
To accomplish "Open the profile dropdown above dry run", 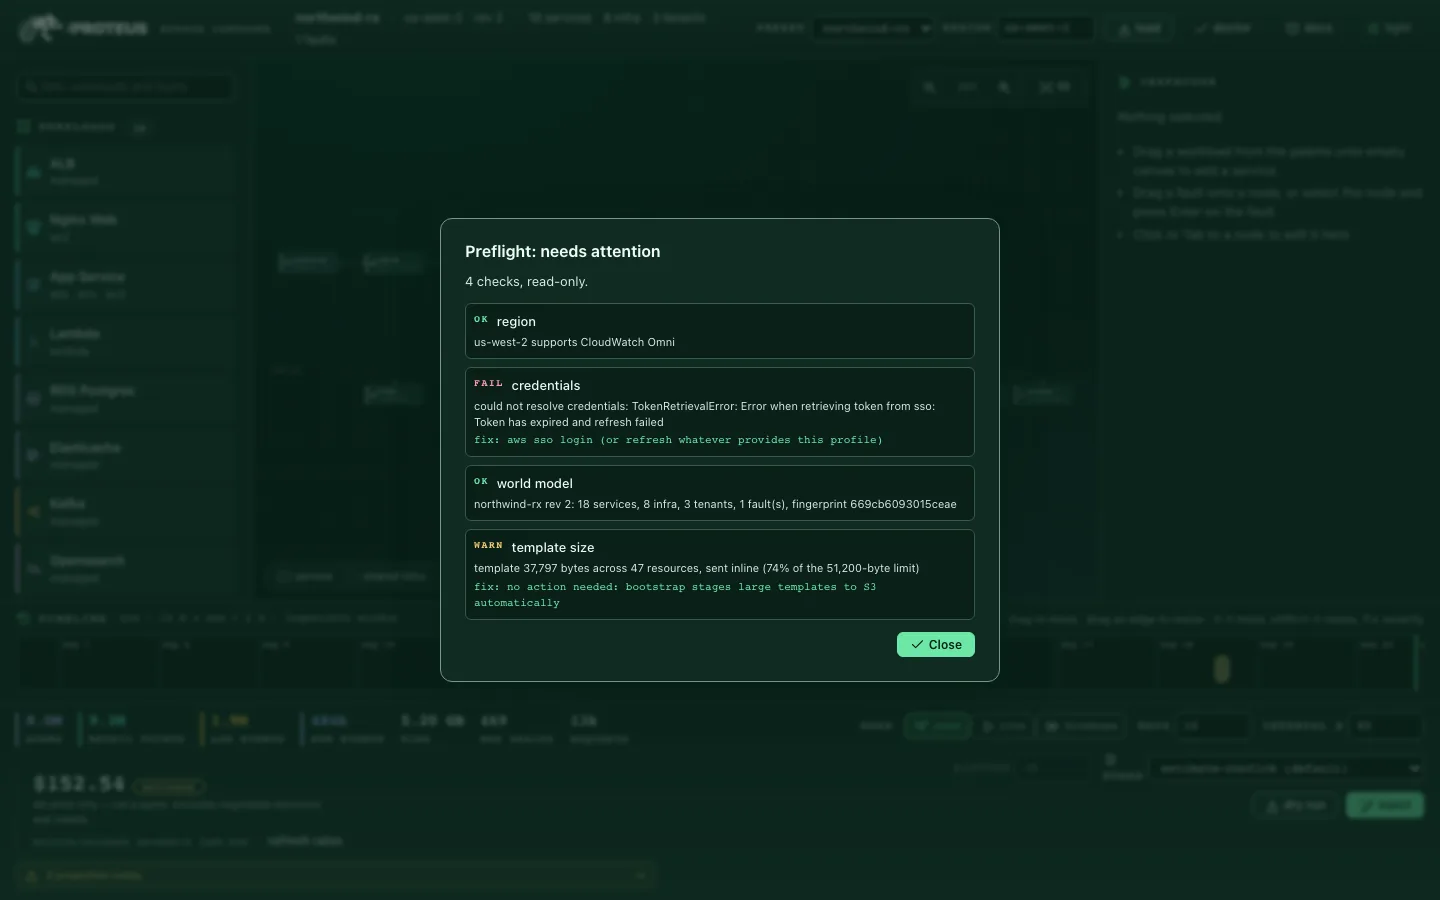I will click(x=1288, y=768).
